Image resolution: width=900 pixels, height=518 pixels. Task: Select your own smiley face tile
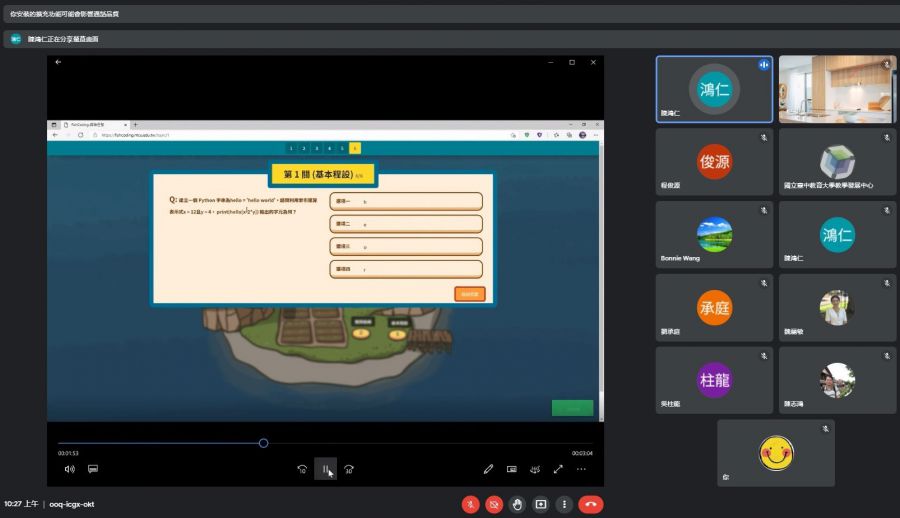click(776, 453)
